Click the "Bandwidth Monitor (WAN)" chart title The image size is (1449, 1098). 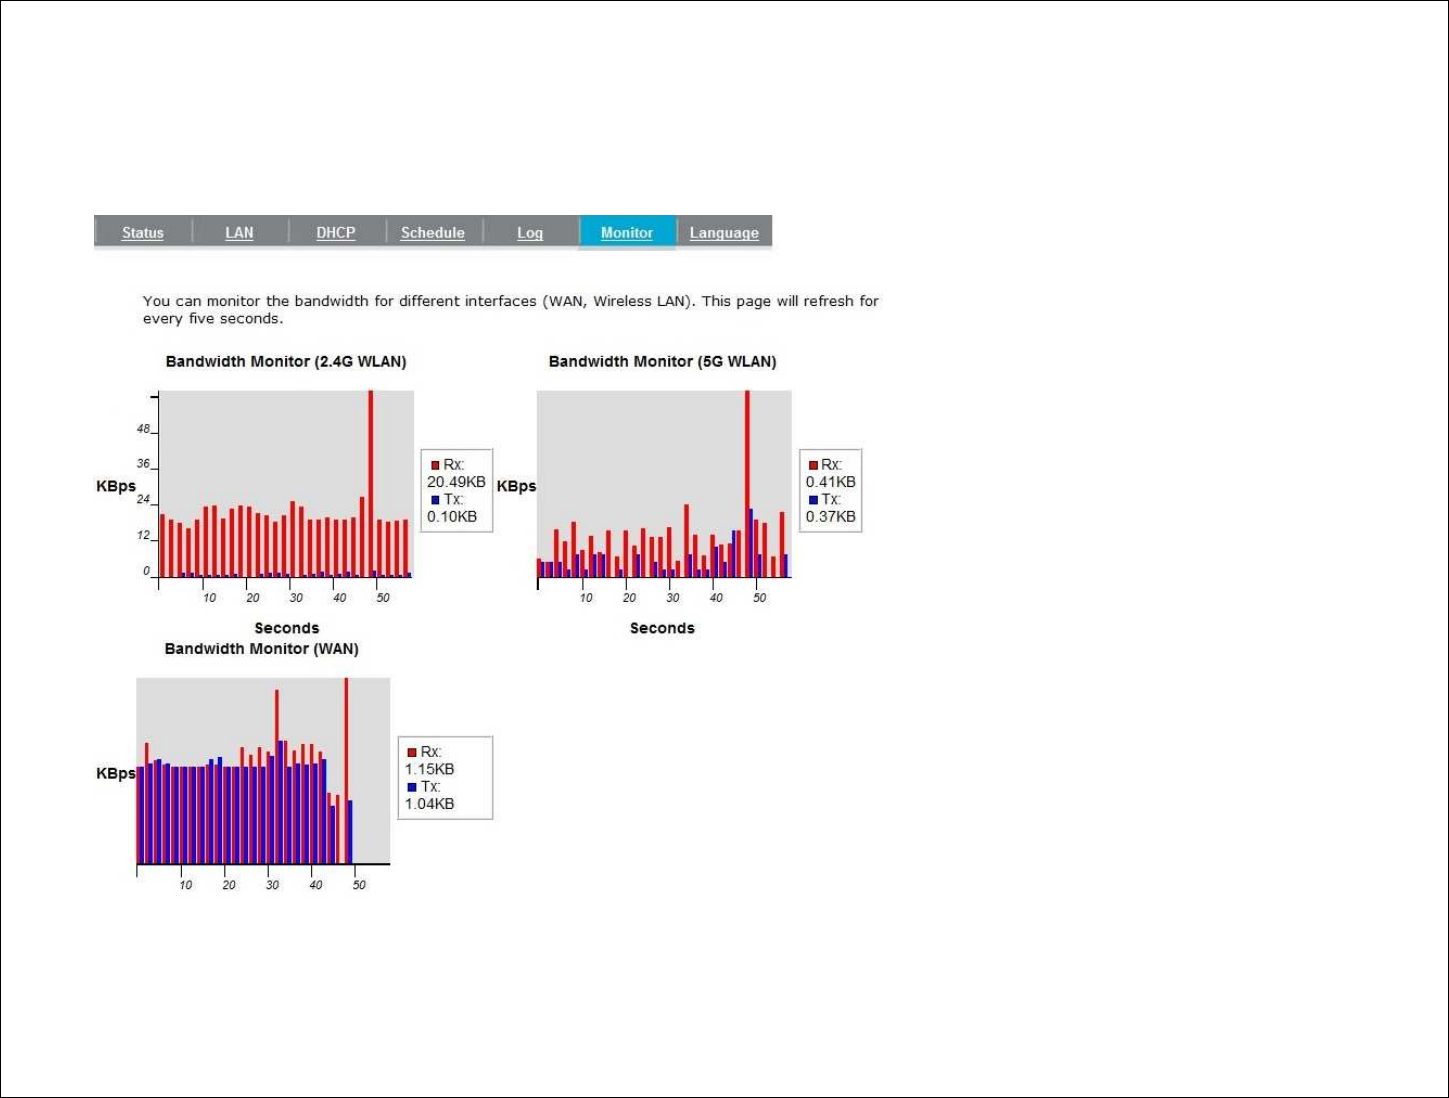tap(262, 649)
